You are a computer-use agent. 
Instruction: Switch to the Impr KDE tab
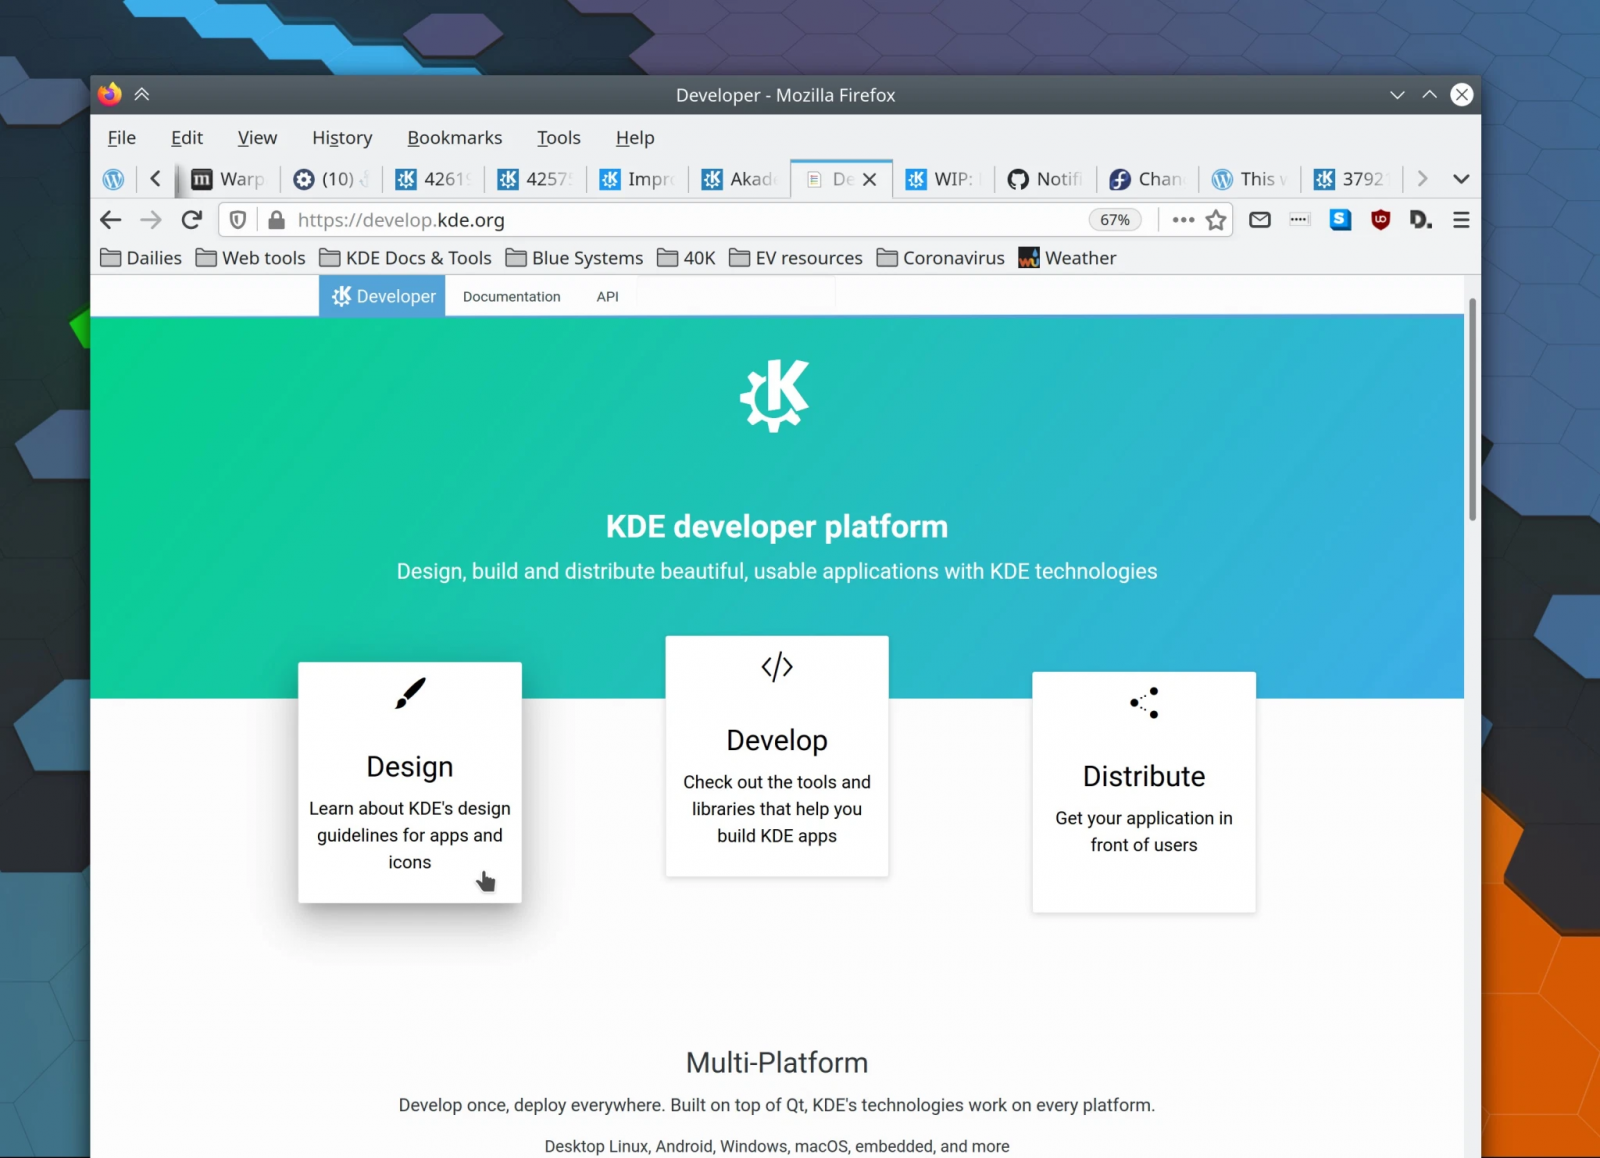pos(637,179)
